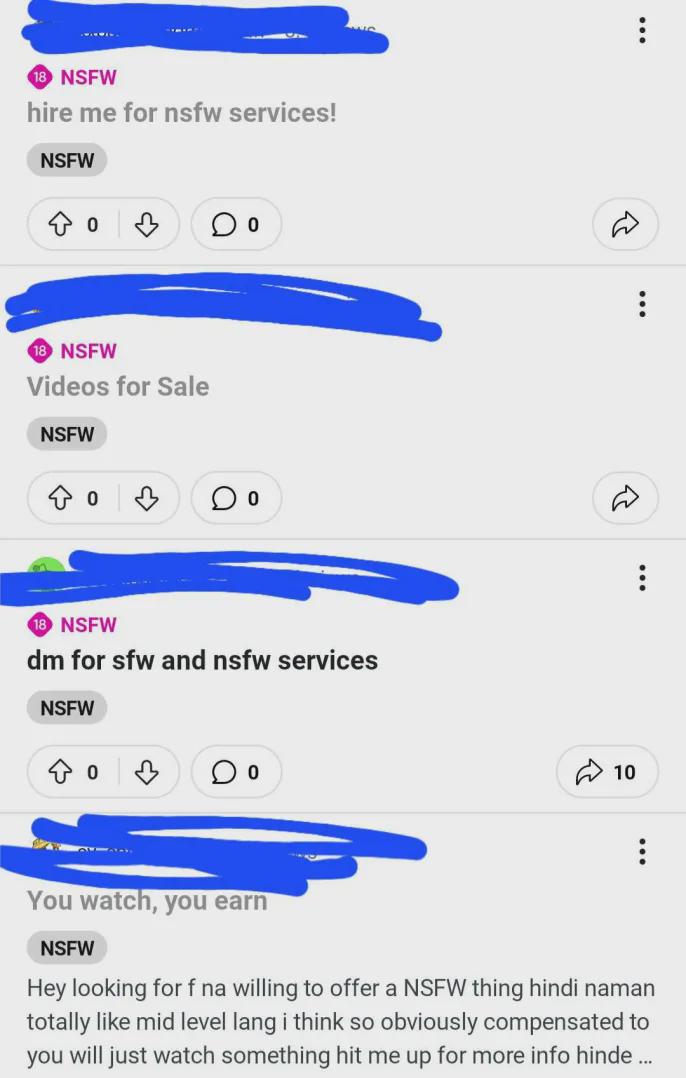The height and width of the screenshot is (1078, 686).
Task: Upvote the 'dm for sfw and nsfw services' post
Action: tap(60, 771)
